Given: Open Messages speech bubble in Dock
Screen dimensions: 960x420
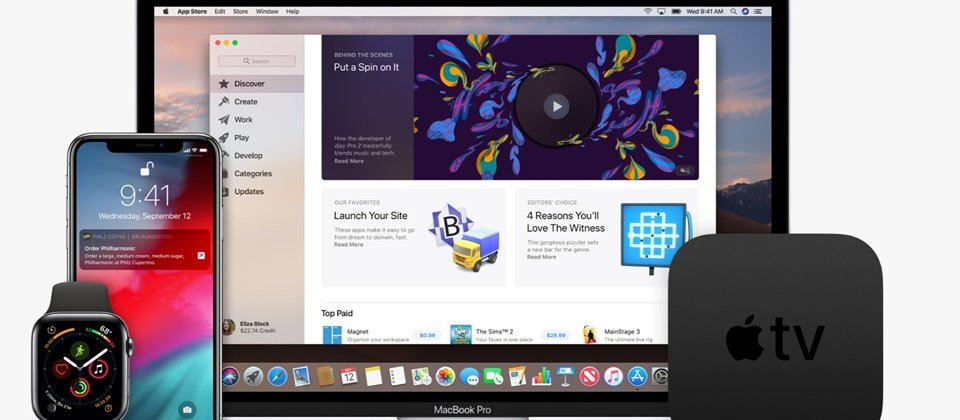Looking at the screenshot, I should [469, 376].
